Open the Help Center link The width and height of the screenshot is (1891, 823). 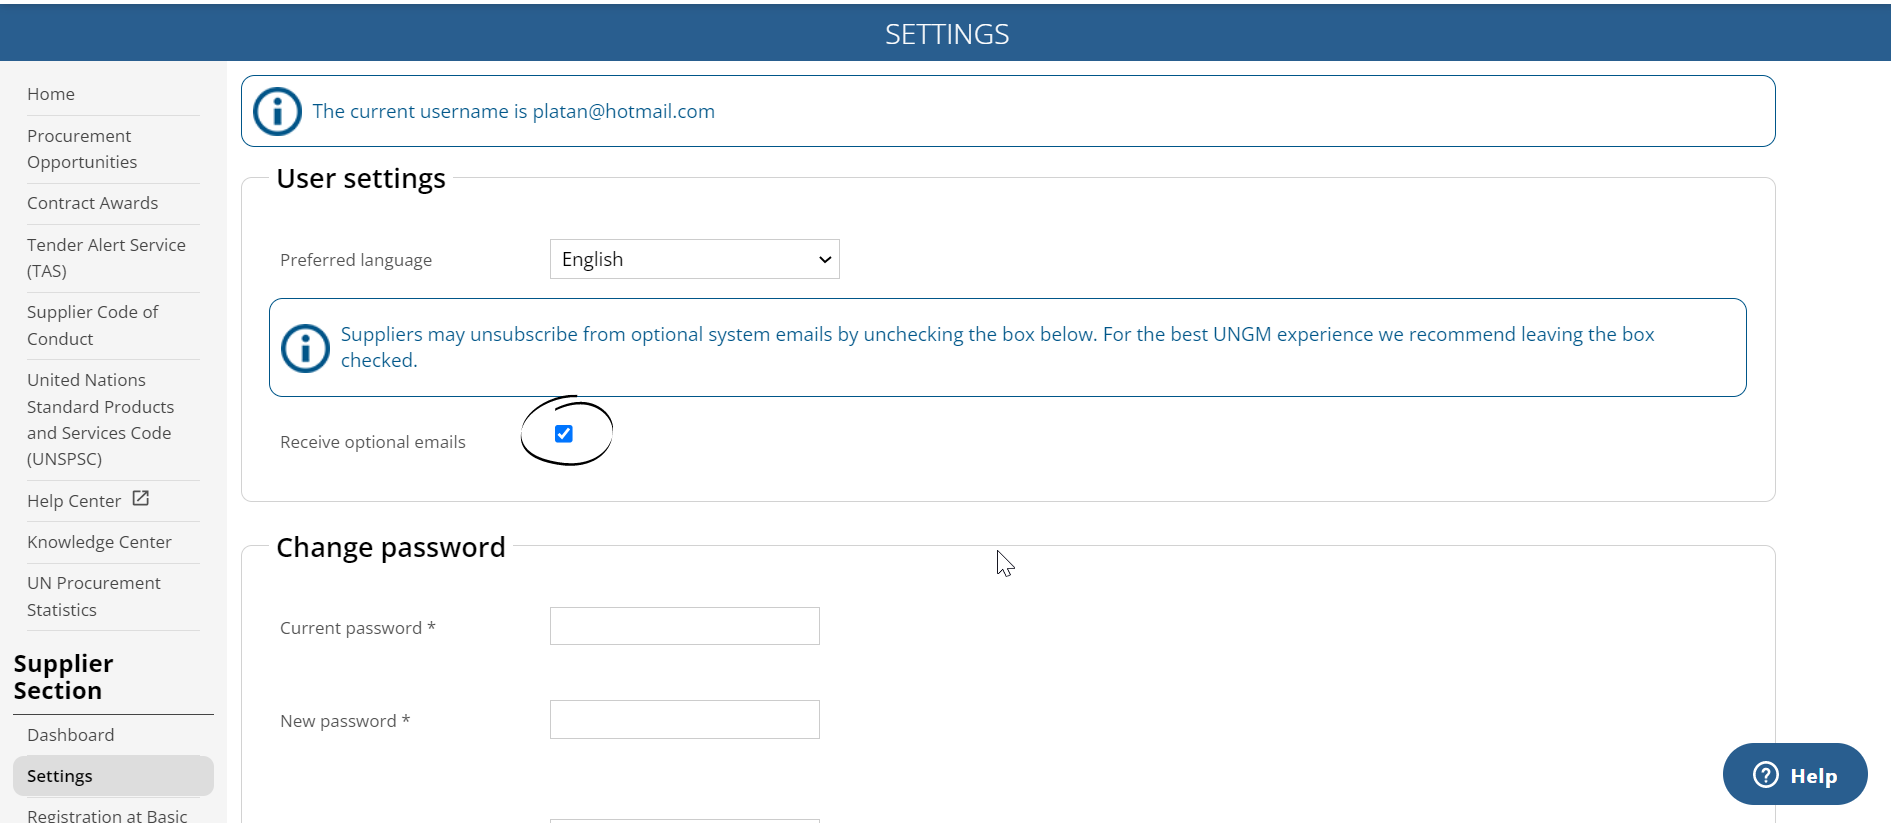[x=74, y=501]
